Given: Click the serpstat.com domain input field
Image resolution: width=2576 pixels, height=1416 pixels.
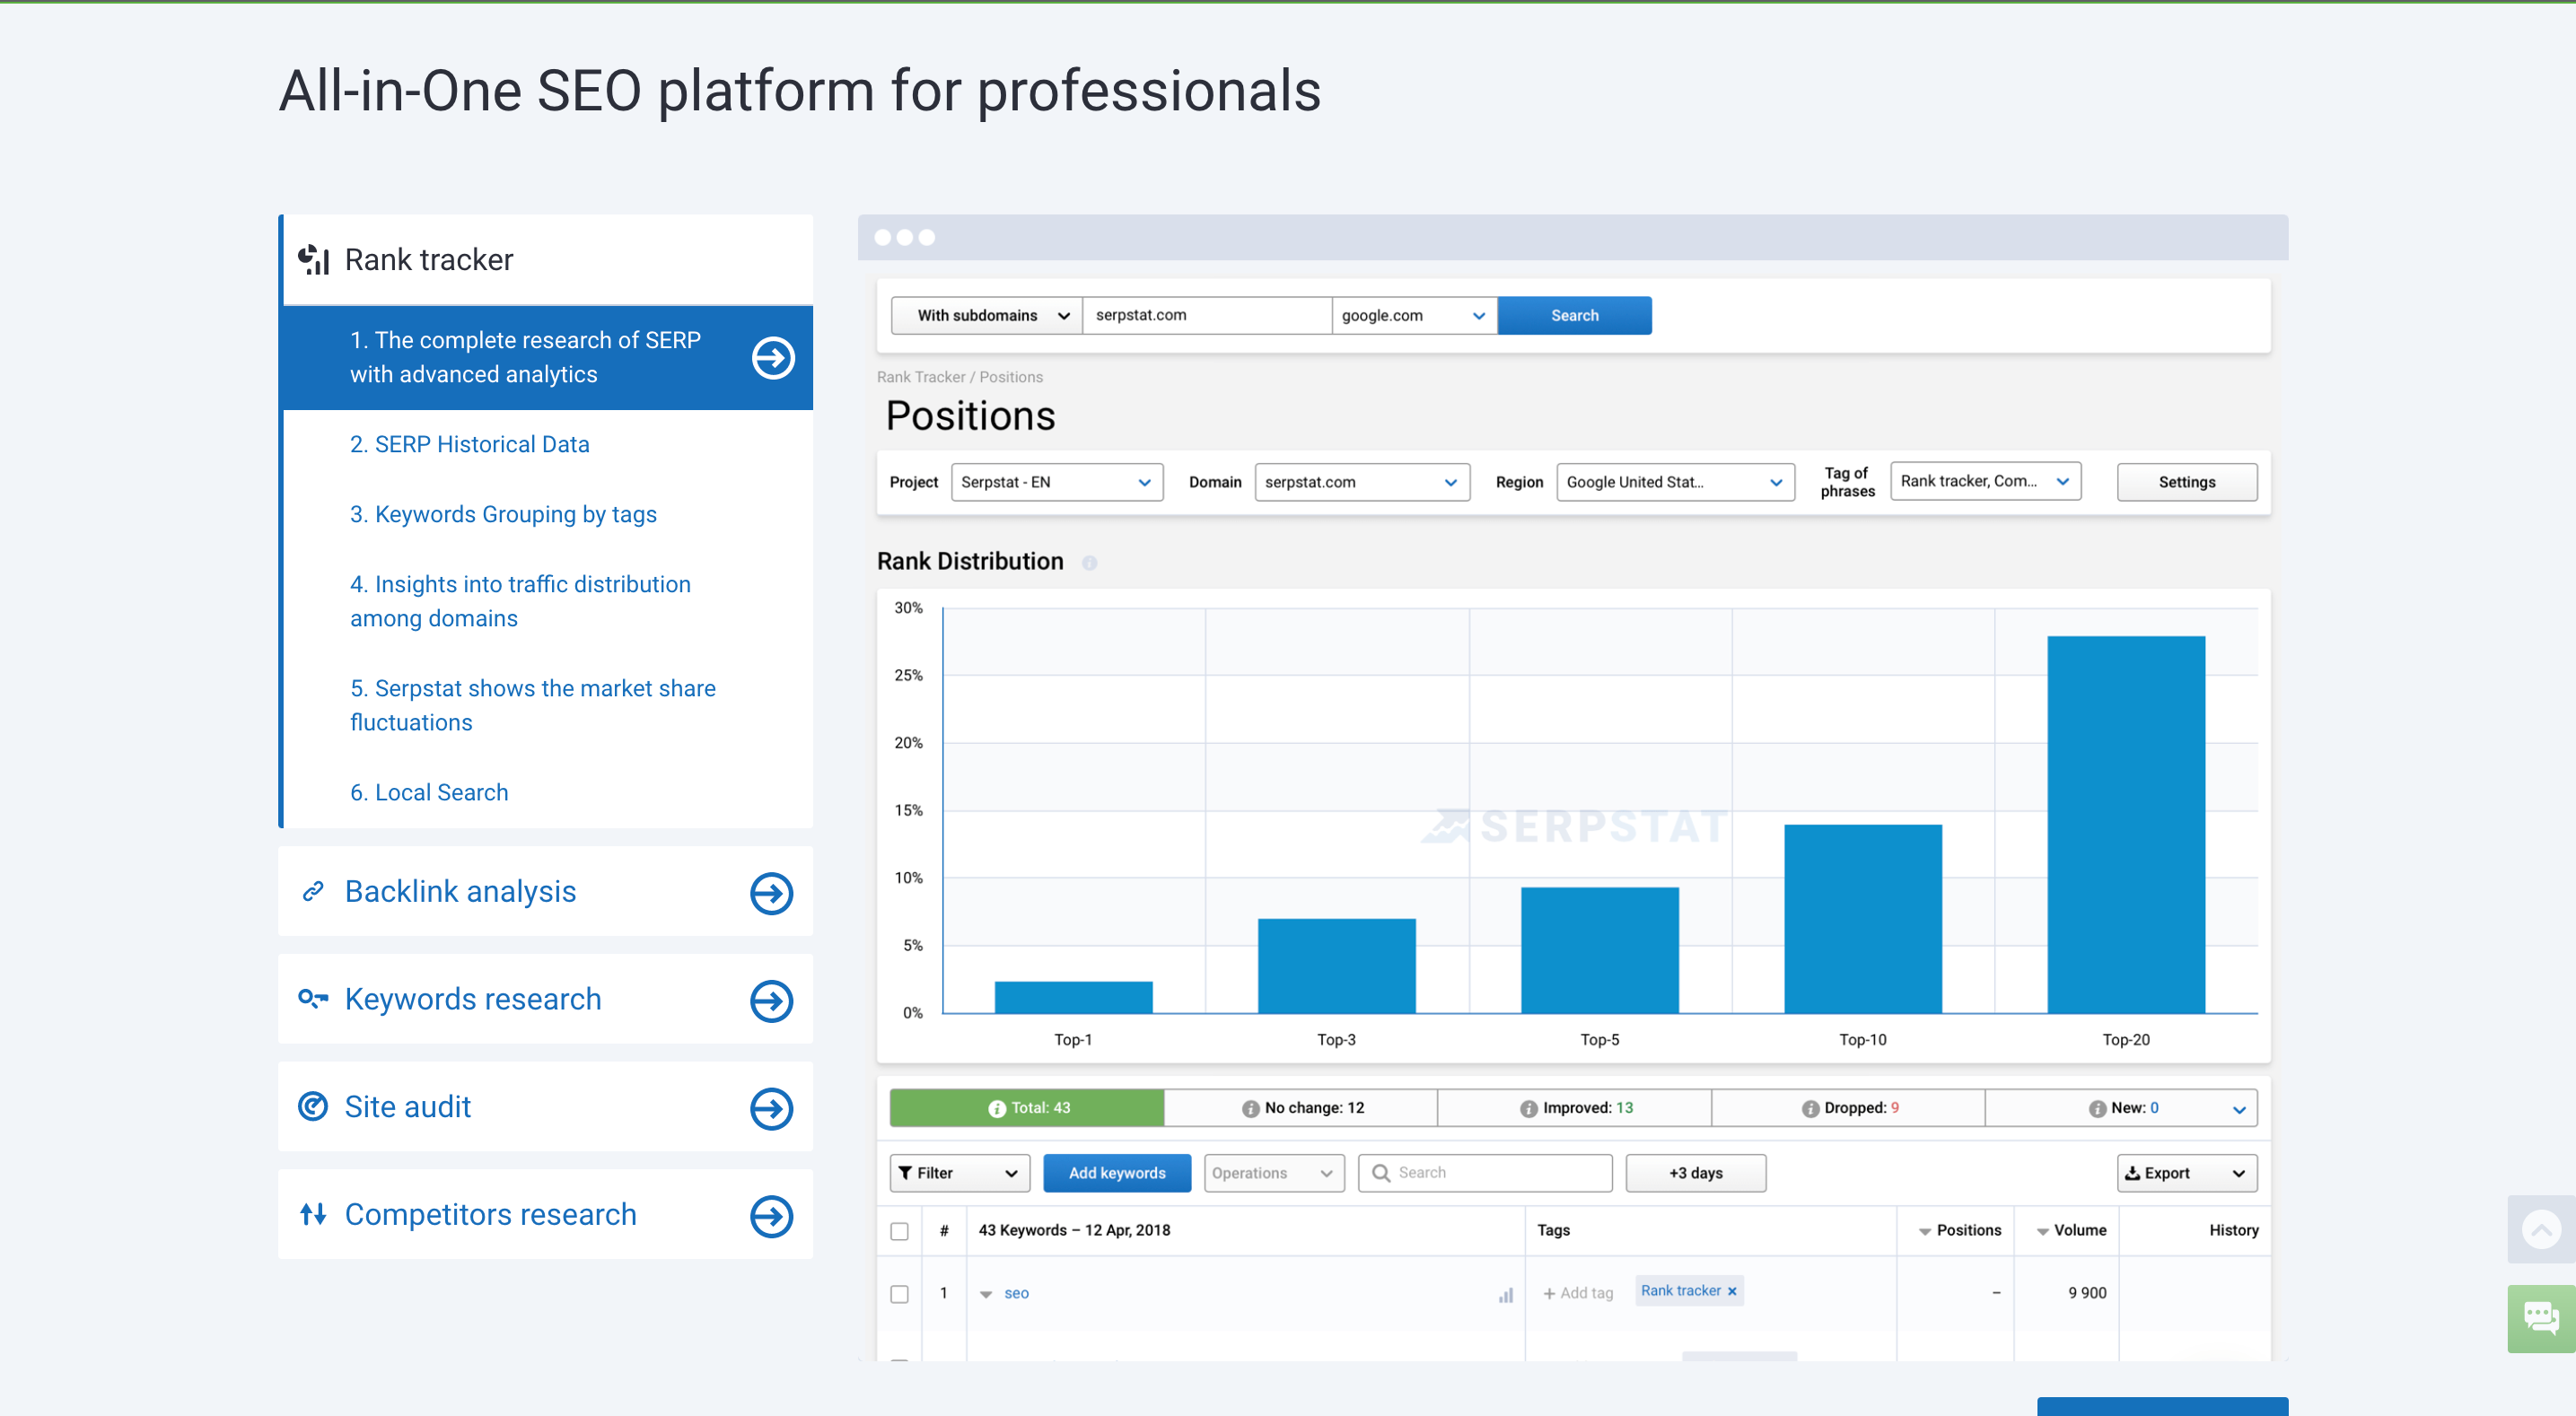Looking at the screenshot, I should (x=1207, y=315).
